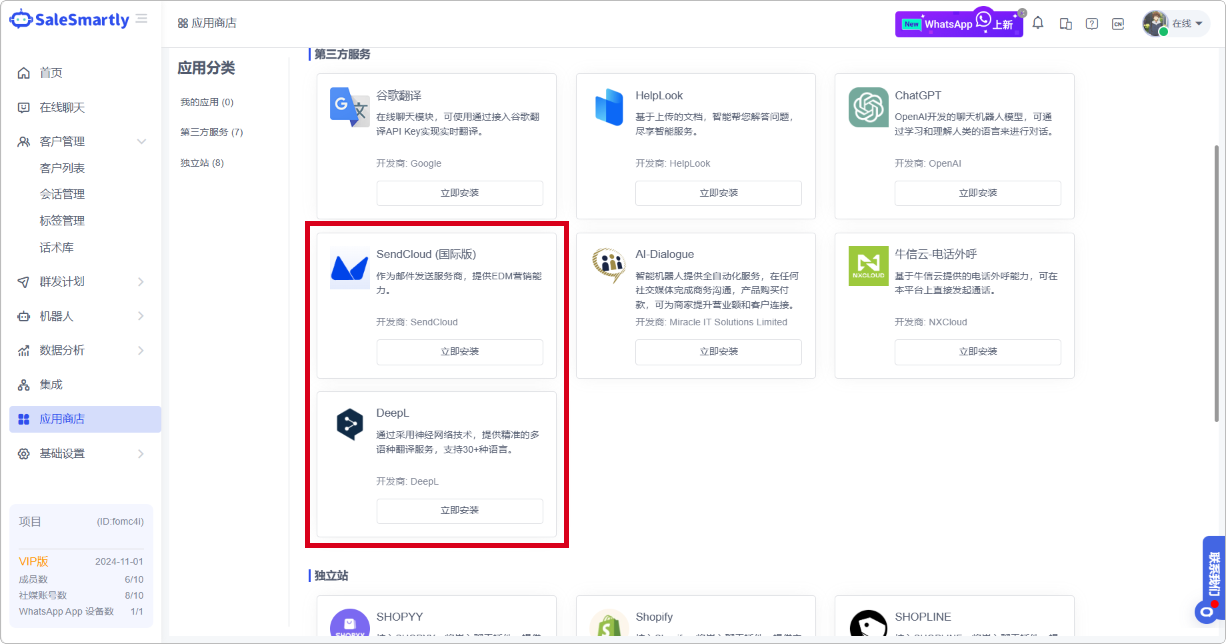
Task: Click the ChatGPT app logo
Action: coord(868,107)
